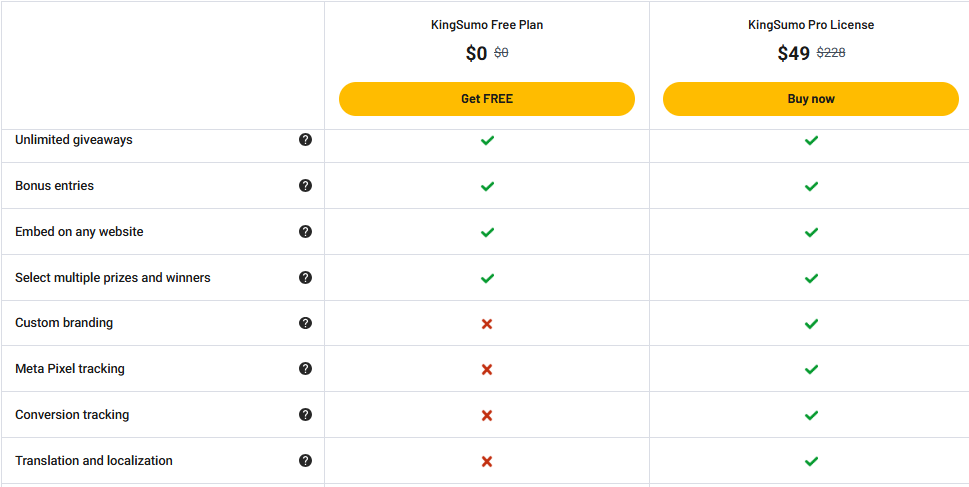This screenshot has height=487, width=969.
Task: Click Free Plan checkmark for Unlimited giveaways
Action: point(487,140)
